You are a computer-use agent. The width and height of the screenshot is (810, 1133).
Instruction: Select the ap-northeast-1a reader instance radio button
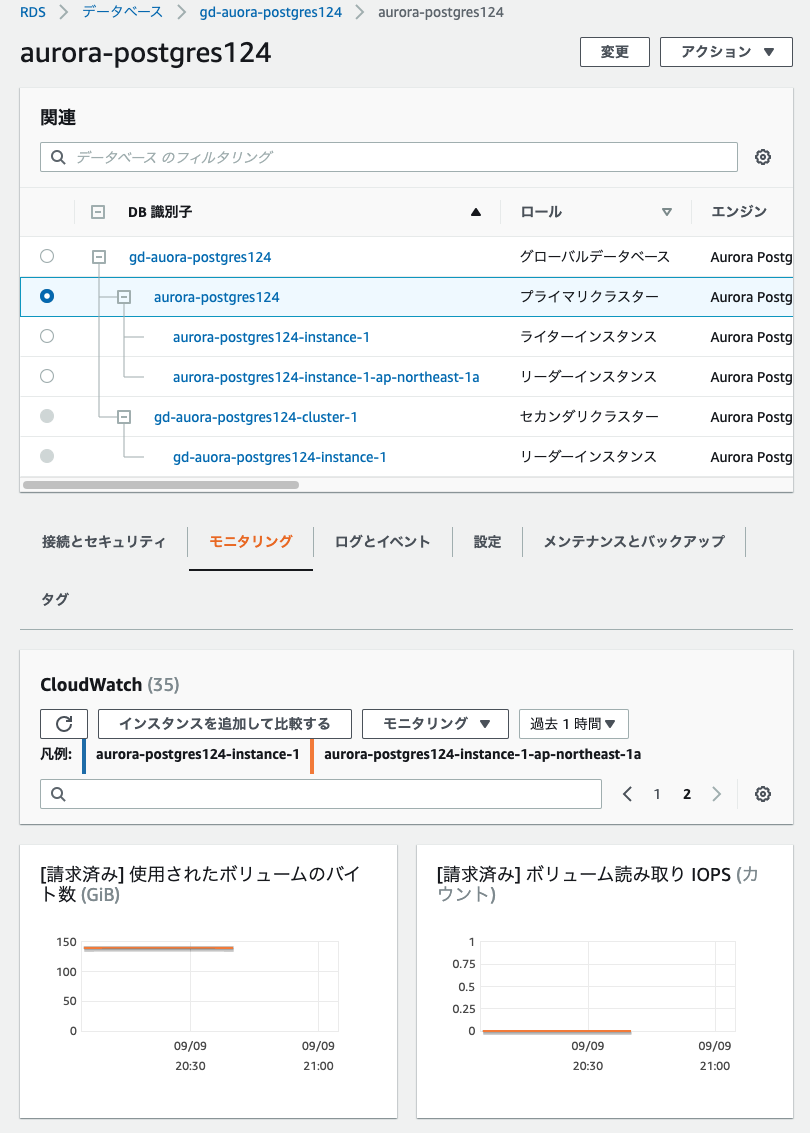[47, 376]
